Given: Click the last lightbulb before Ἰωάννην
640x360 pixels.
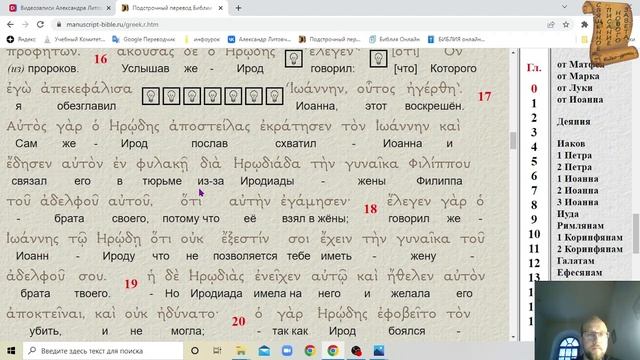Looking at the screenshot, I should click(274, 96).
